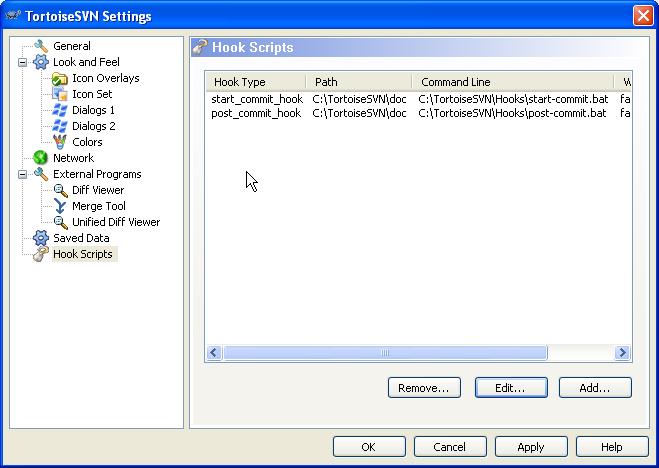Click the TortoiseSVN turtle title bar icon
The image size is (659, 468).
click(x=13, y=16)
